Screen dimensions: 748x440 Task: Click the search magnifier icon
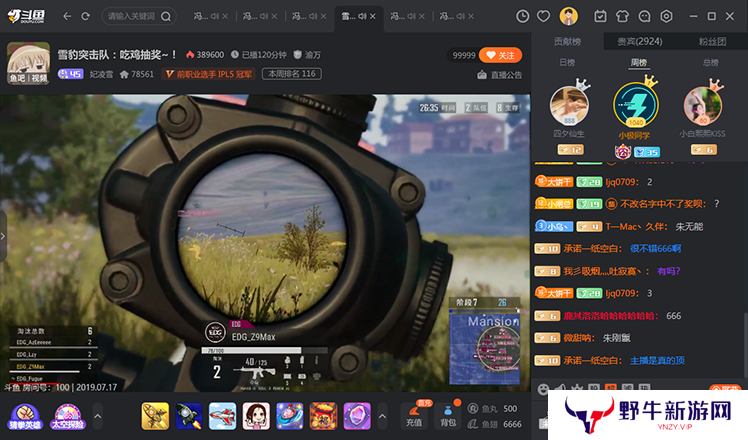166,16
